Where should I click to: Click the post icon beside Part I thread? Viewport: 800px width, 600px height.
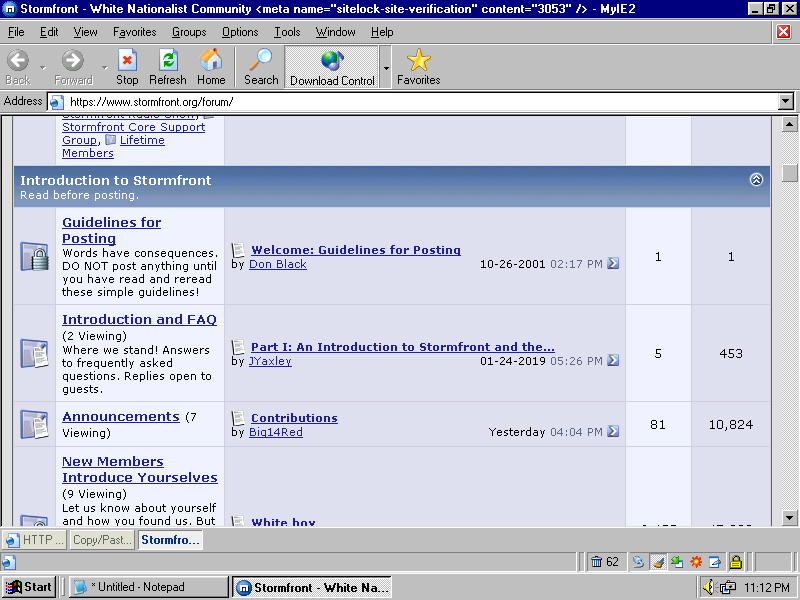(x=238, y=346)
